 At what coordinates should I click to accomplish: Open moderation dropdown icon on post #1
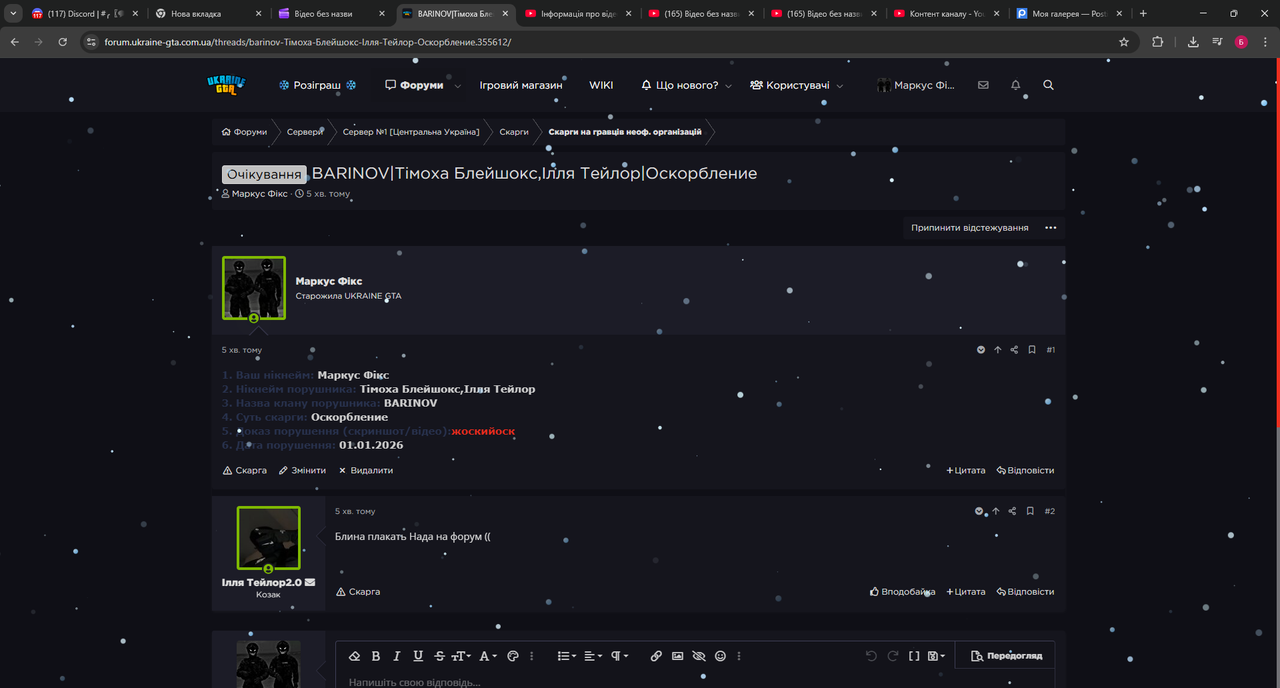click(981, 350)
